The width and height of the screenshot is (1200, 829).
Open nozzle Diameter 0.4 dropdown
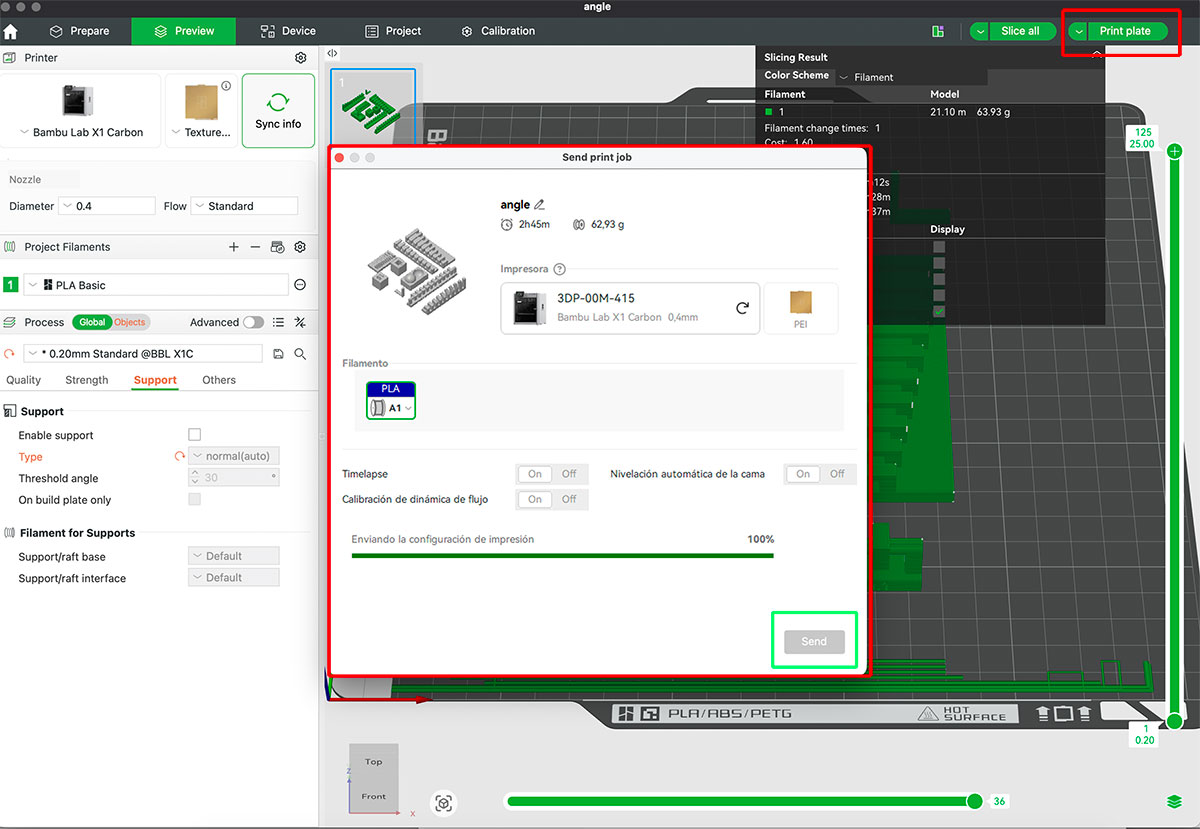107,206
